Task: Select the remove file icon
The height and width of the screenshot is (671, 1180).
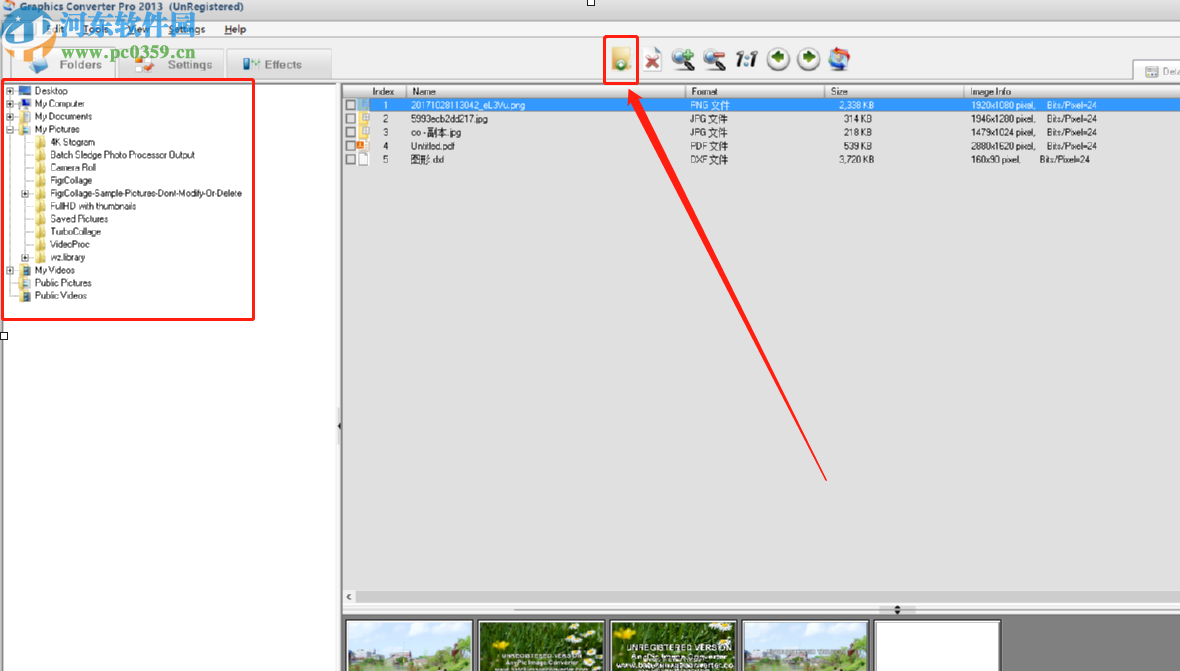Action: 652,59
